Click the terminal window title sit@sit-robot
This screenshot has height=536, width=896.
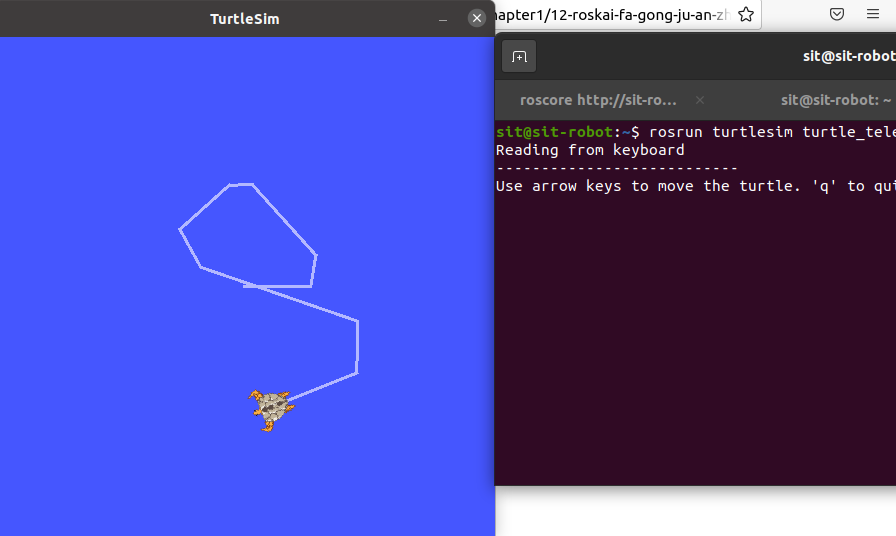point(848,56)
